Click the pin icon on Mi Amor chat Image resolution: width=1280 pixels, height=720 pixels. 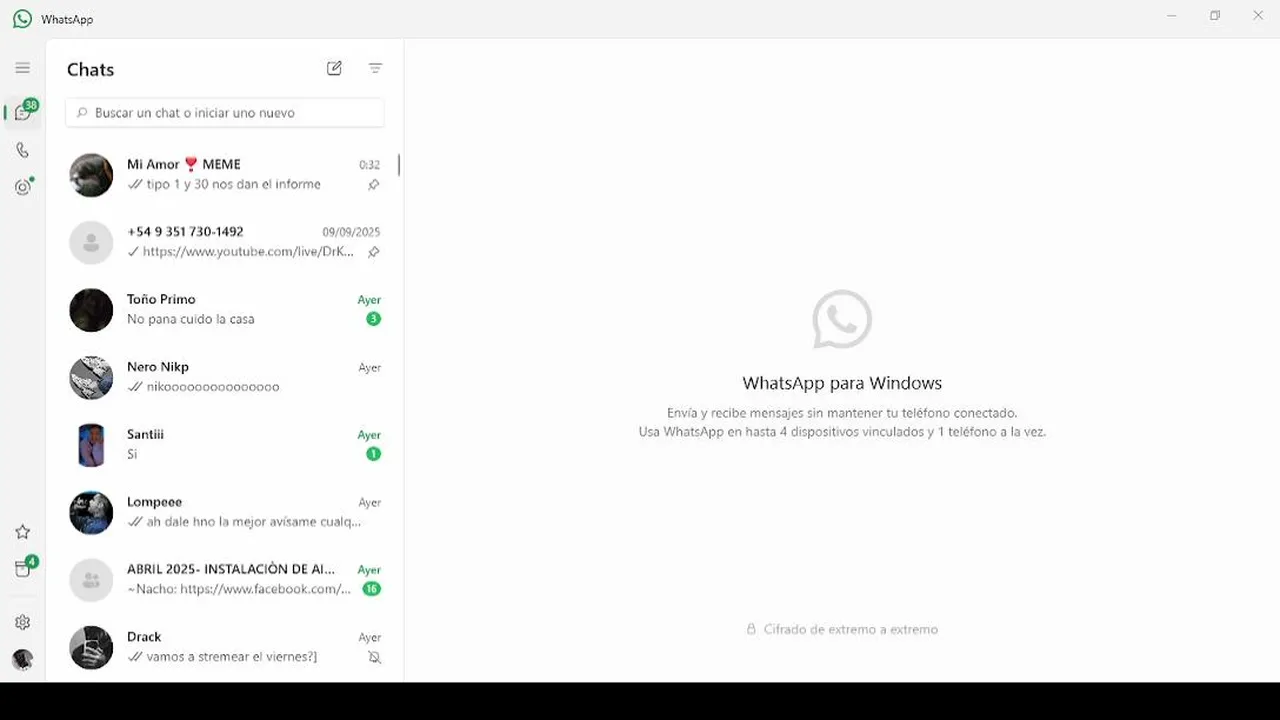(x=373, y=185)
